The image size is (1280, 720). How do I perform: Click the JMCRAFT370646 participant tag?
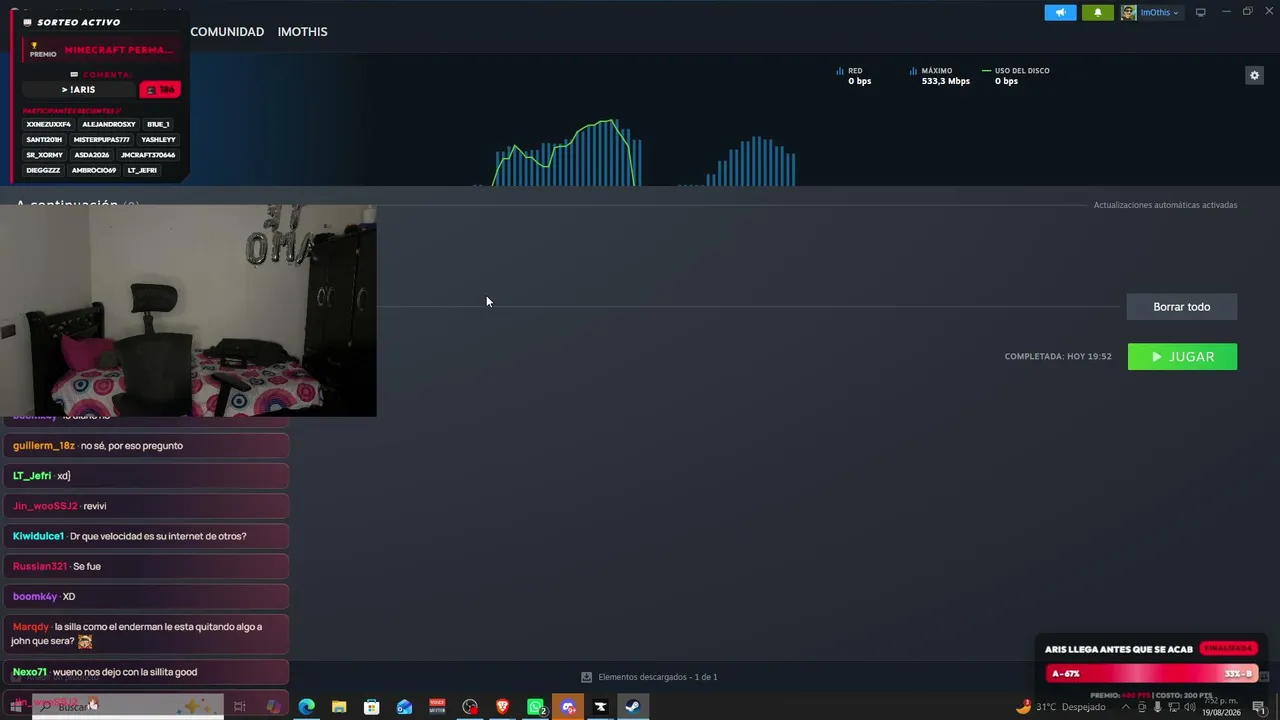tap(148, 155)
